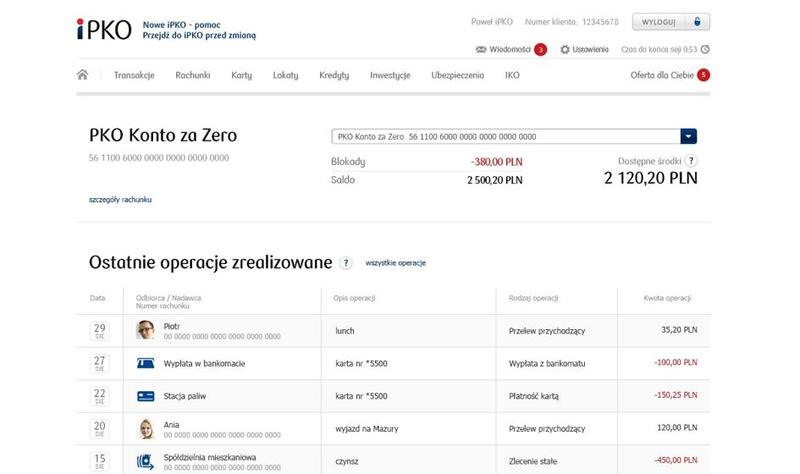Click the date badge 27 SIE
This screenshot has height=474, width=800.
(x=99, y=363)
